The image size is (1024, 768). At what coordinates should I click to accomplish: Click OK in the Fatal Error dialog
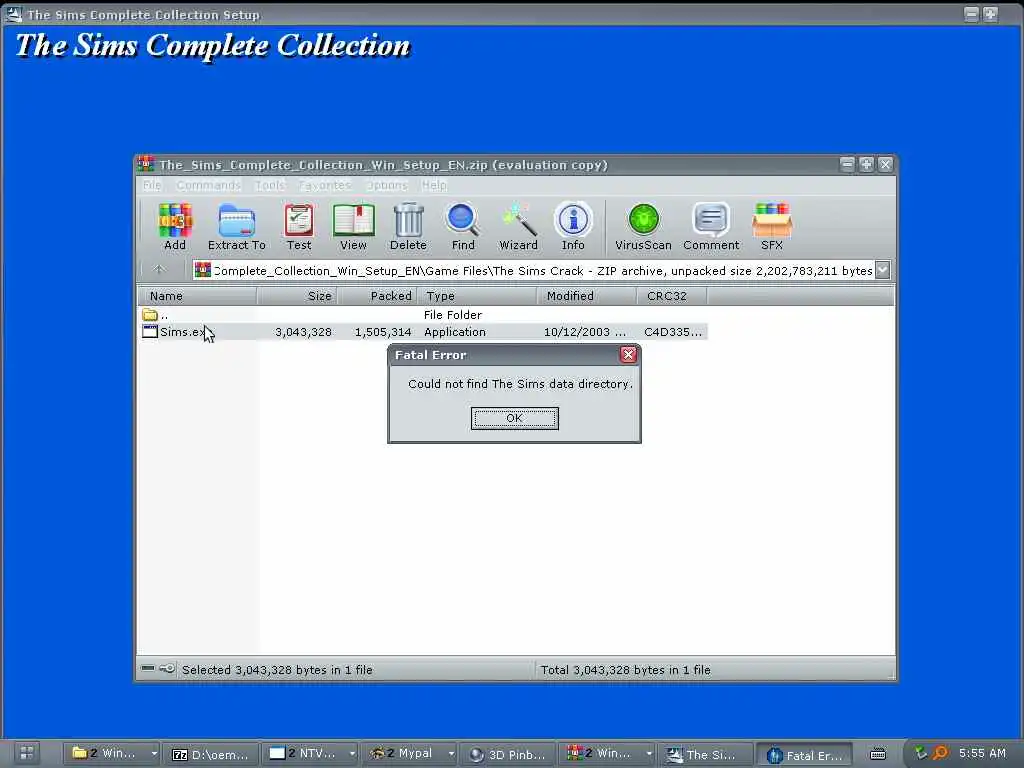pyautogui.click(x=515, y=418)
